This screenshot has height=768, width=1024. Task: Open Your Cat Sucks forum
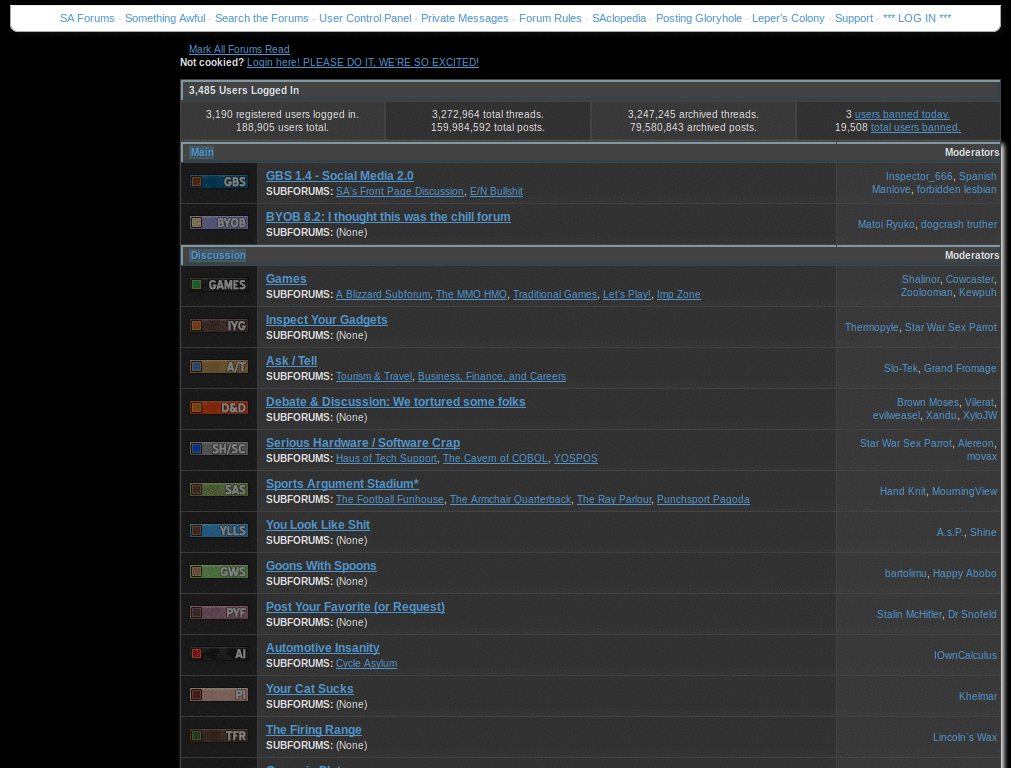(x=309, y=689)
